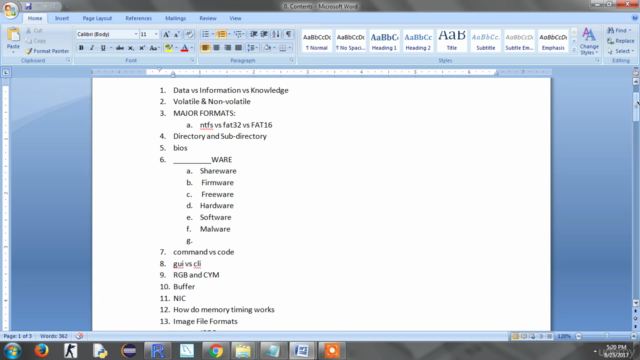This screenshot has width=640, height=360.
Task: Click the vertical scrollbar thumb
Action: click(636, 106)
